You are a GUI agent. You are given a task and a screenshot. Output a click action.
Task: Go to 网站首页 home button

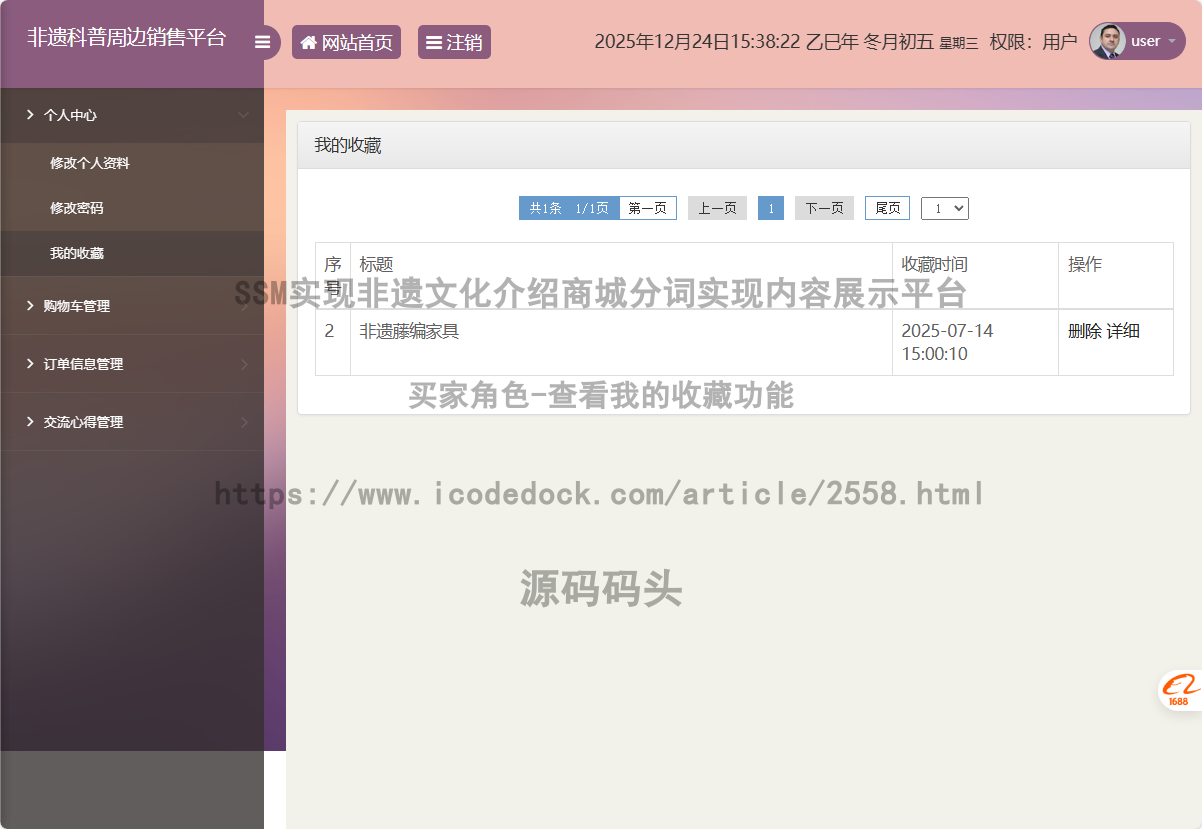pyautogui.click(x=346, y=42)
